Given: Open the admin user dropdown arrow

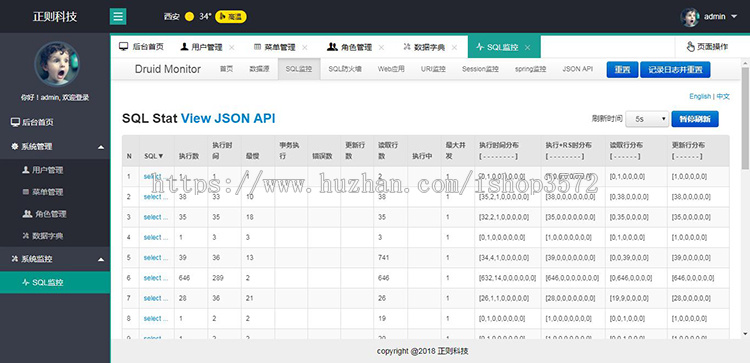Looking at the screenshot, I should tap(734, 17).
